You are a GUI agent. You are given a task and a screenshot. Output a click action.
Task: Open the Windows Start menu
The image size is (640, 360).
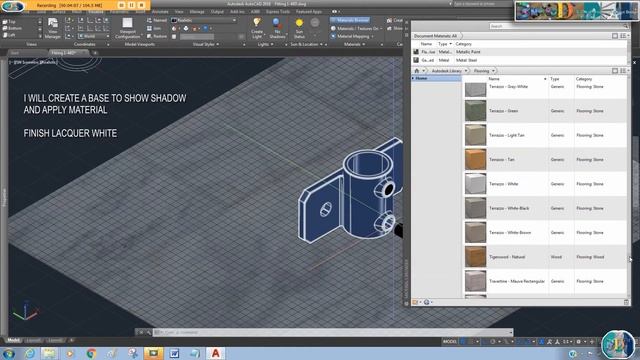[9, 353]
